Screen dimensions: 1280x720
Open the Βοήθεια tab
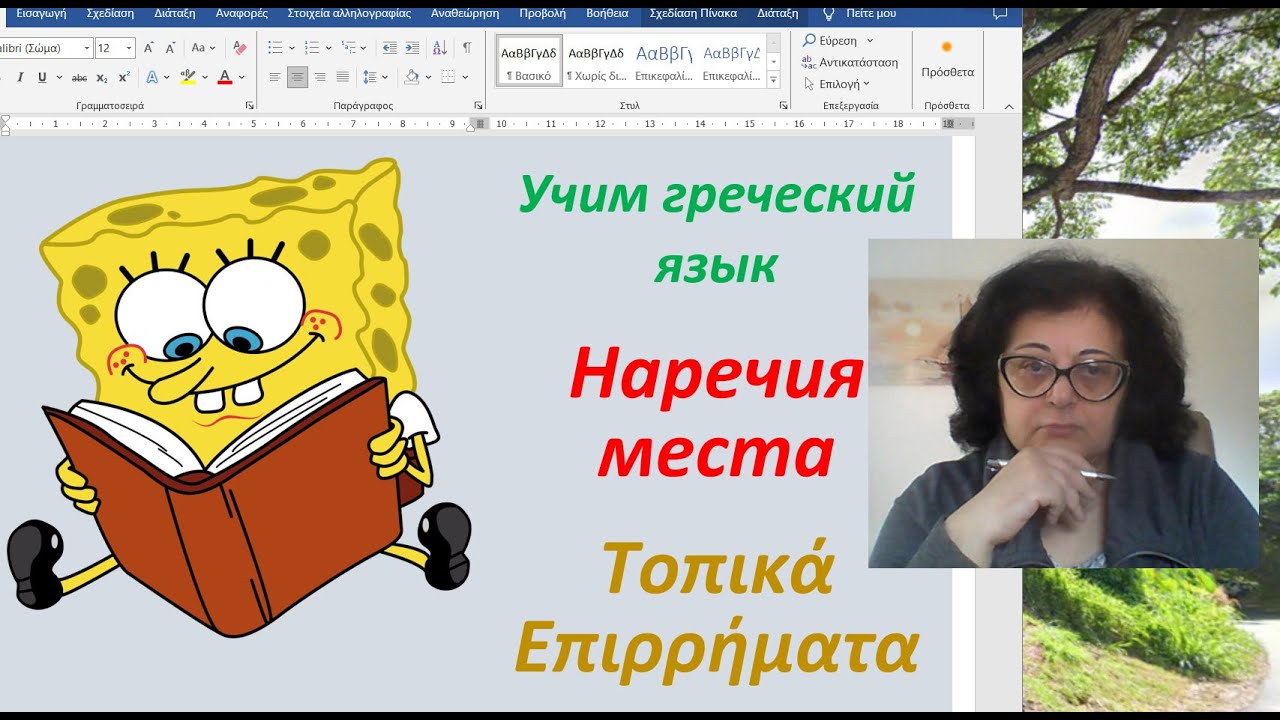[x=607, y=14]
